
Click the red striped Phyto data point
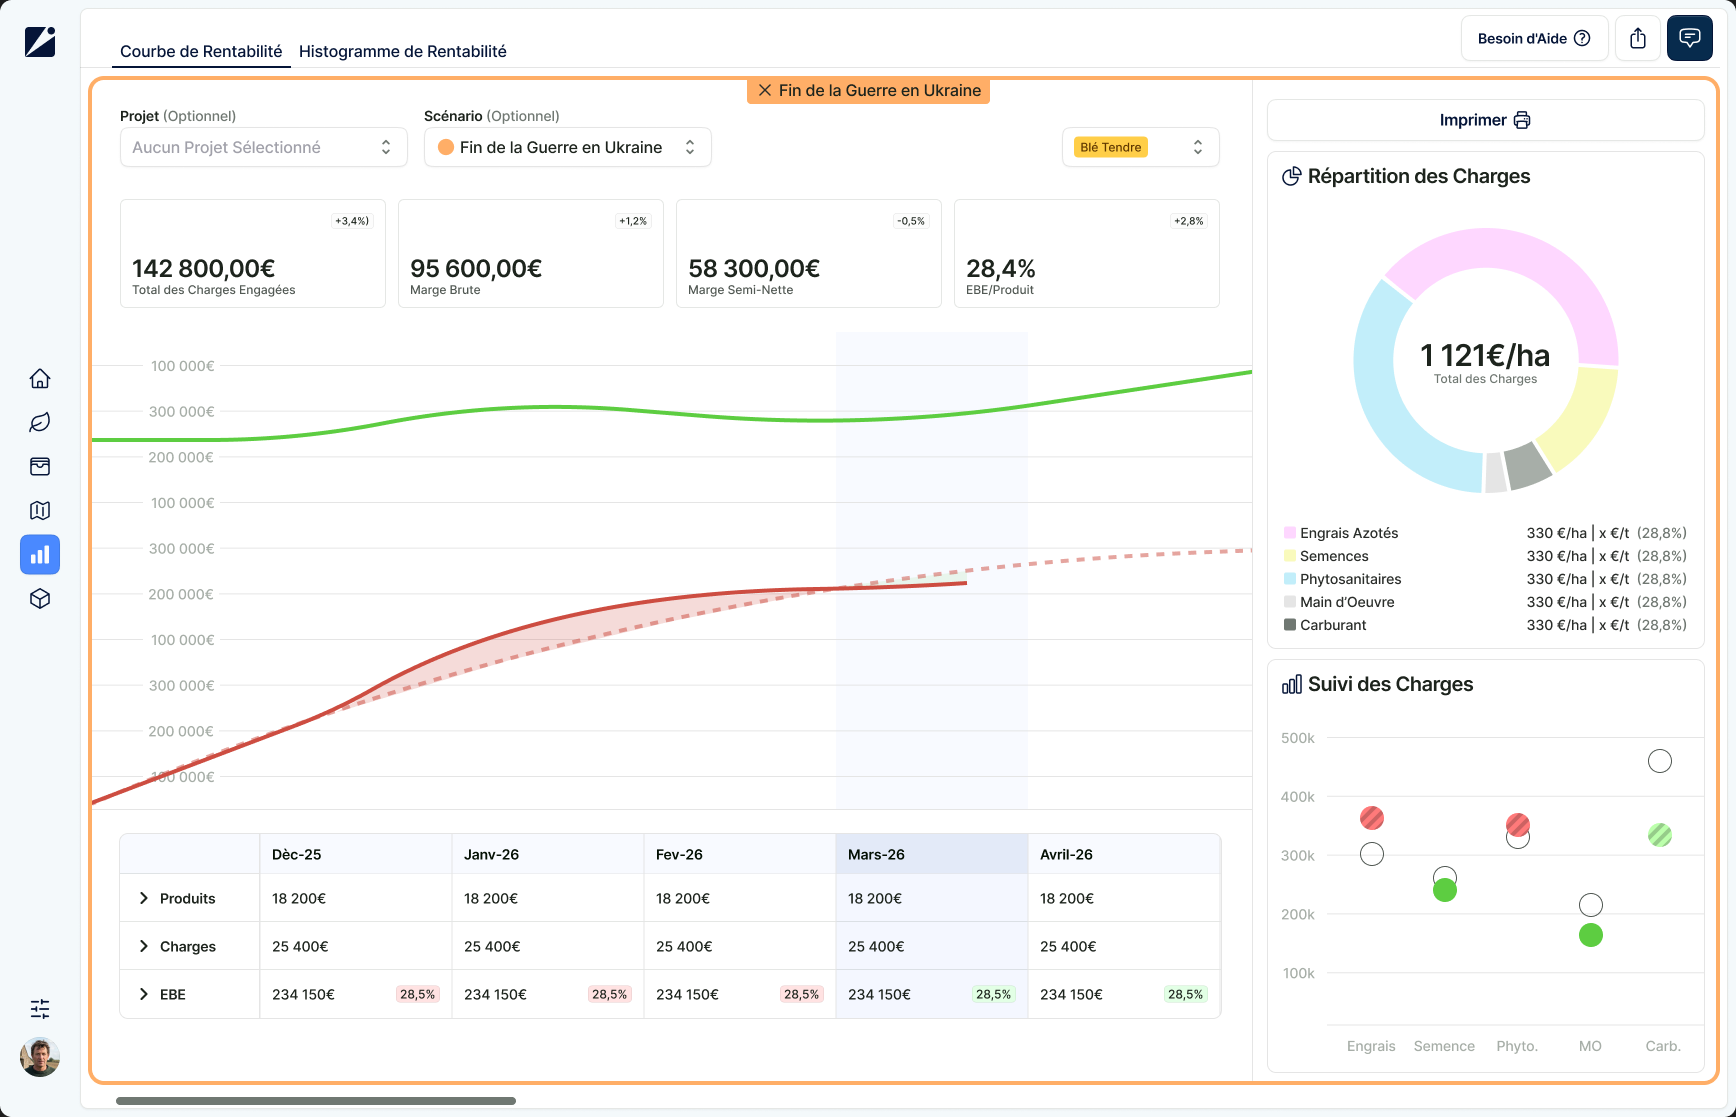[x=1518, y=825]
